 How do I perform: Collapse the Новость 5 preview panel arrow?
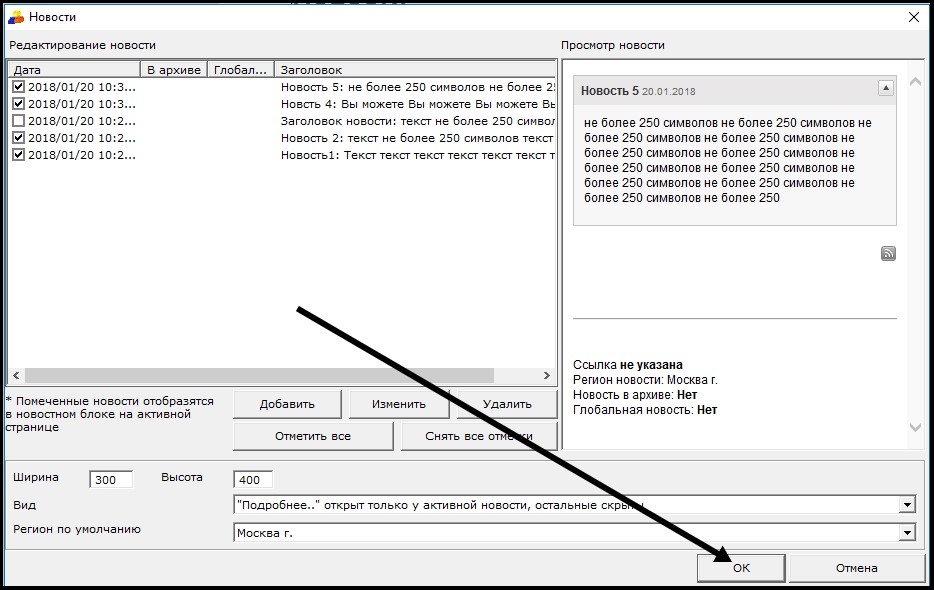[x=885, y=89]
